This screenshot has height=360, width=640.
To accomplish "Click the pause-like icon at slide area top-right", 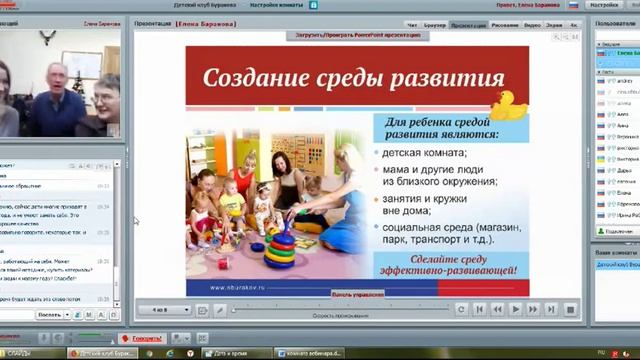I will click(x=575, y=37).
